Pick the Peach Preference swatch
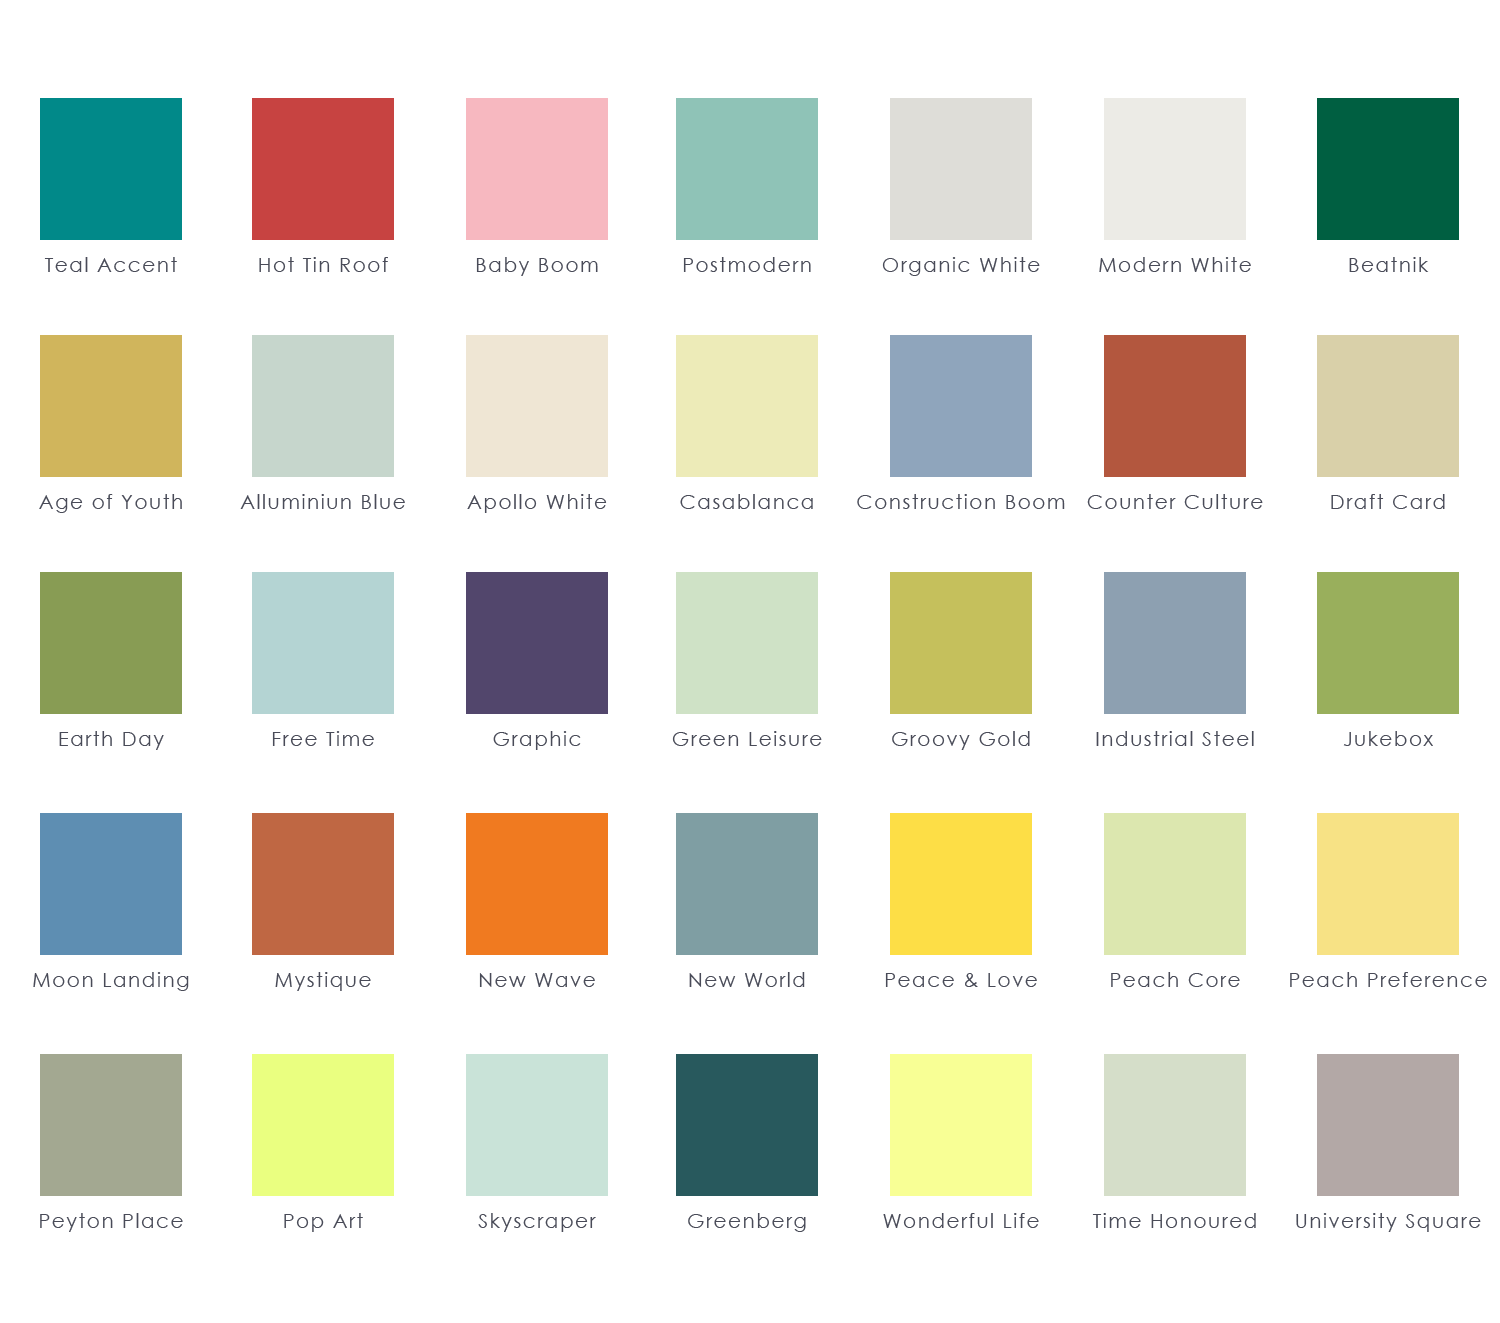Screen dimensions: 1500x1323 (1388, 884)
